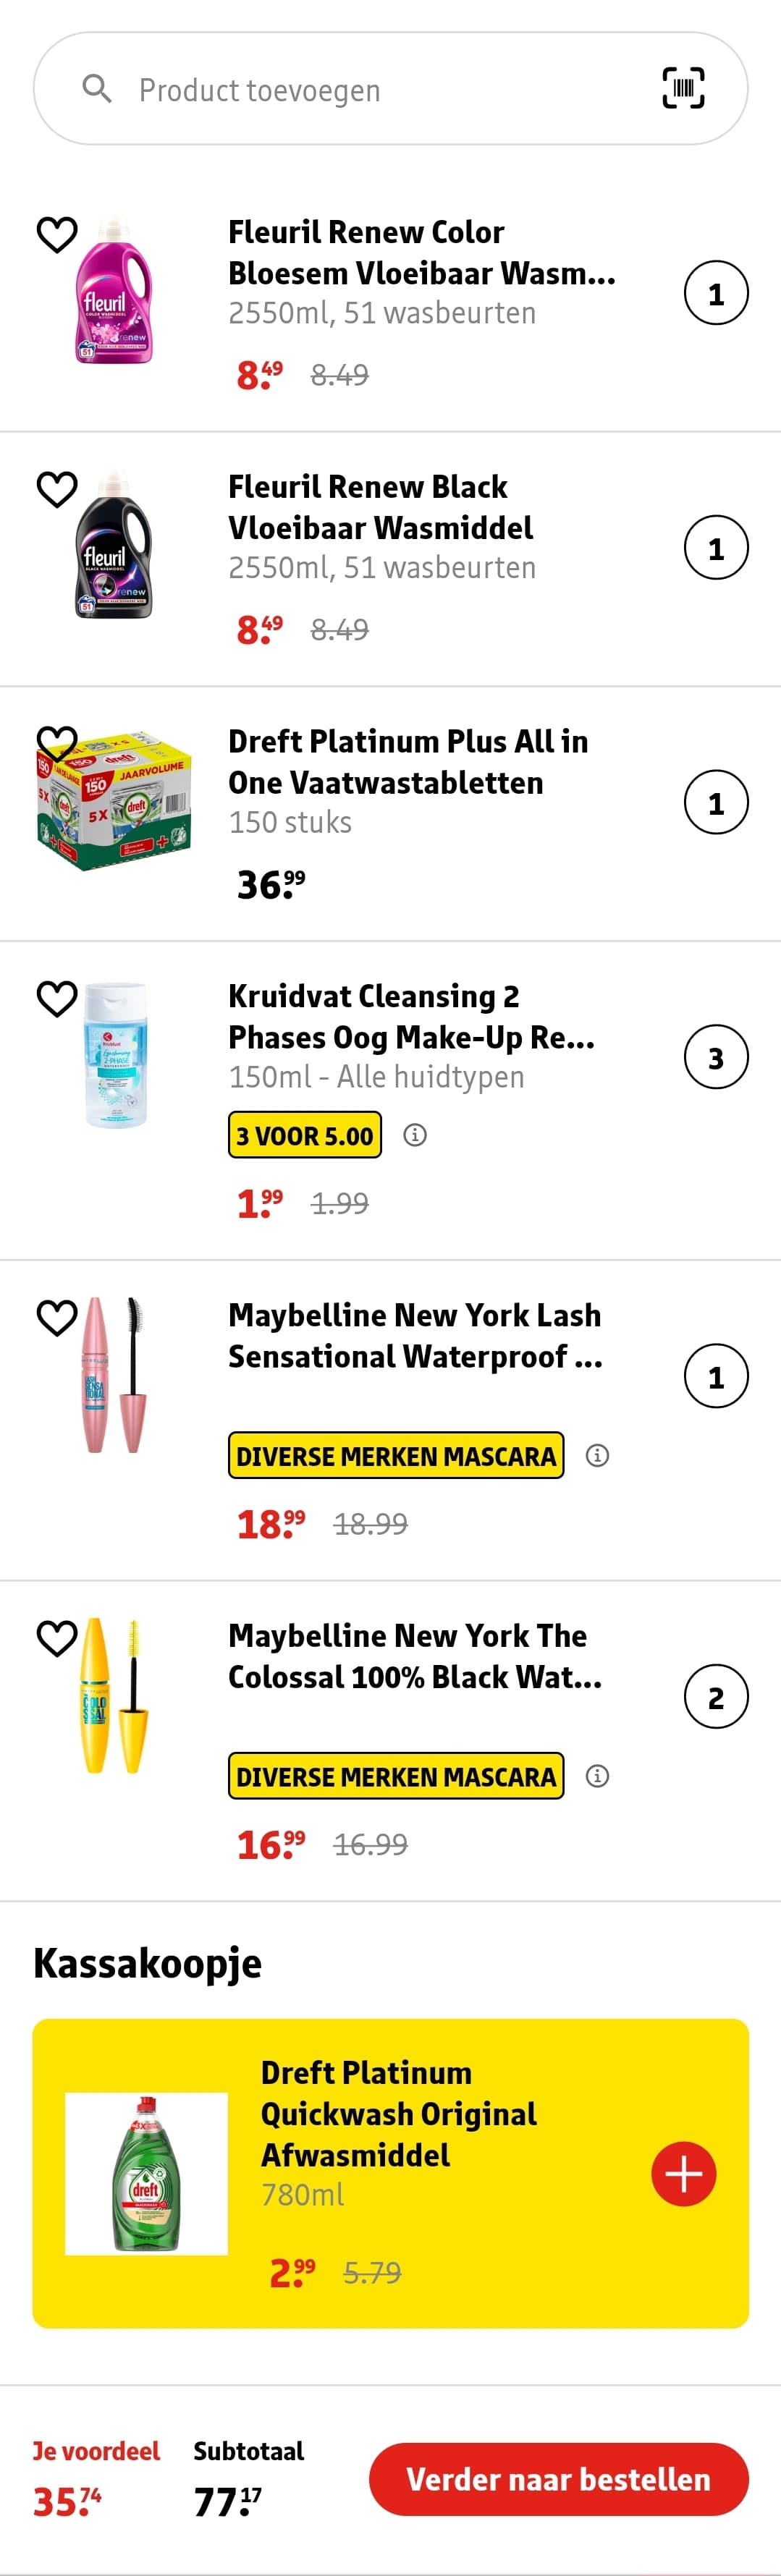The width and height of the screenshot is (781, 2576).
Task: Favorite the Fleuril Renew Black detergent
Action: tap(57, 489)
